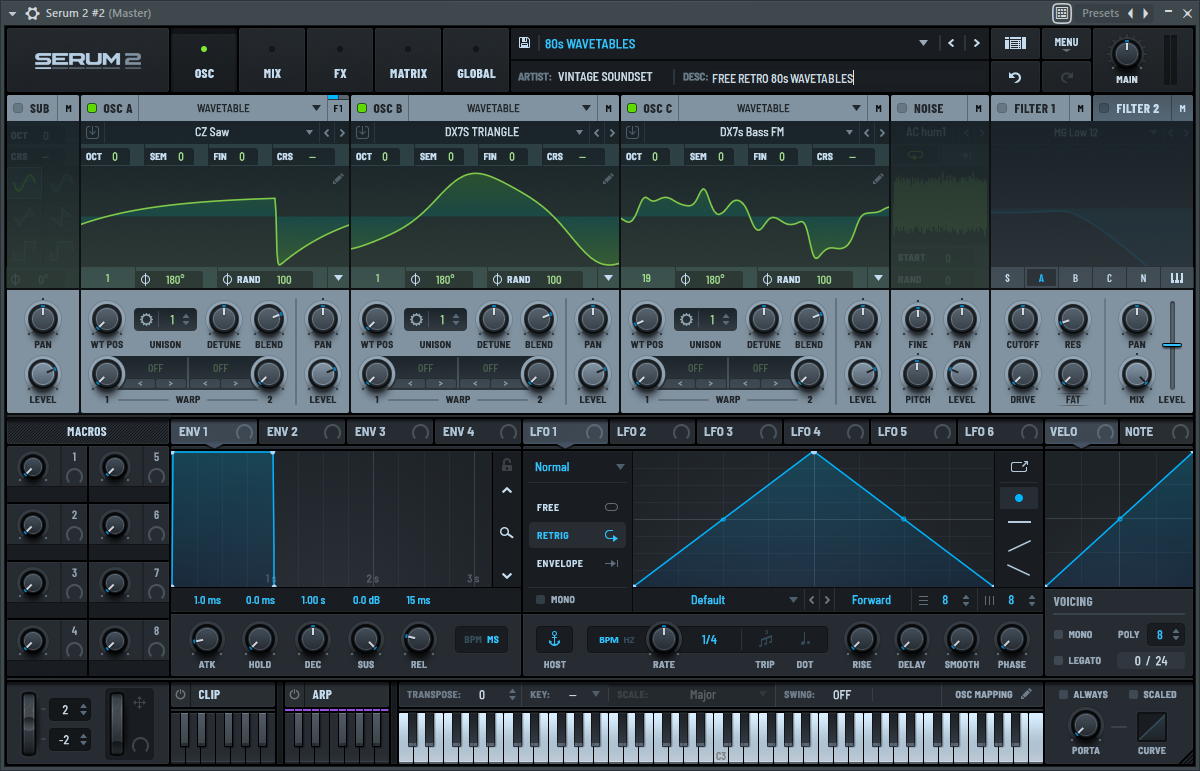
Task: Click the MAIN volume knob
Action: 1127,52
